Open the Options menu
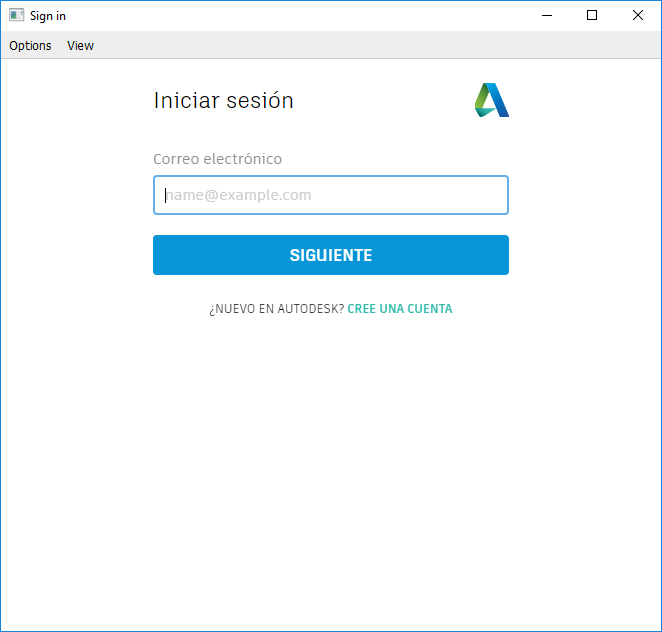The height and width of the screenshot is (632, 662). 30,45
